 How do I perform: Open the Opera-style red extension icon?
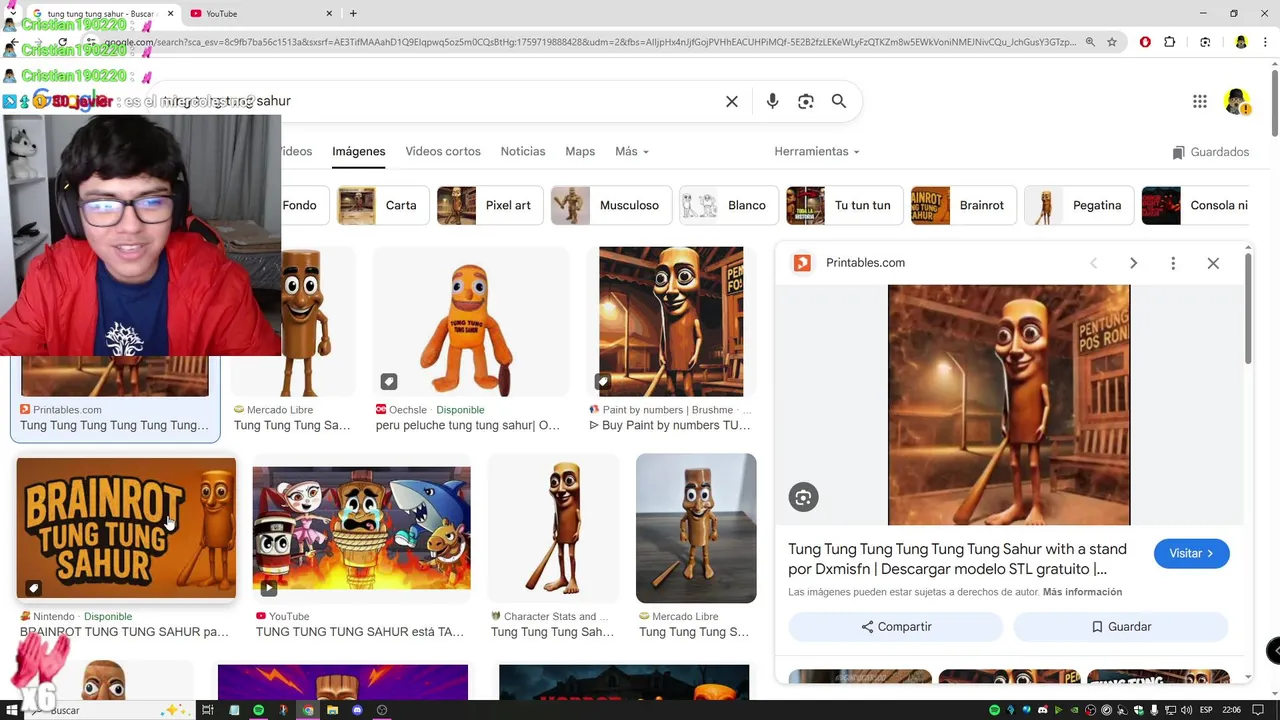click(x=1145, y=42)
